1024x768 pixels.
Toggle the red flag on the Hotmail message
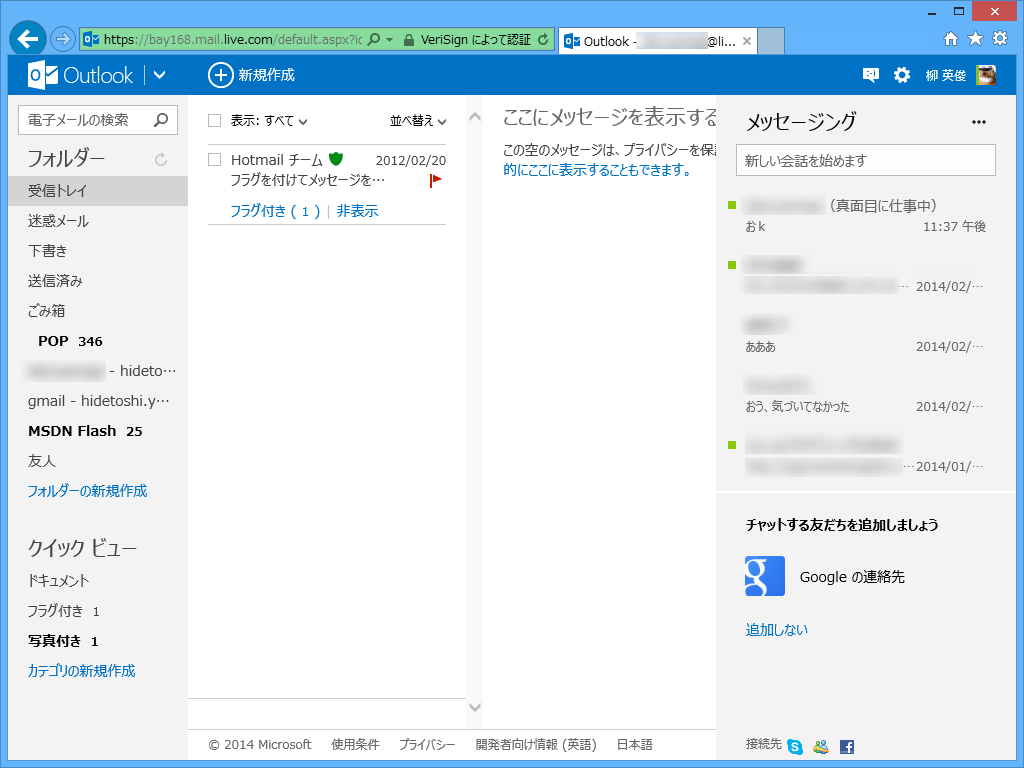(x=434, y=180)
